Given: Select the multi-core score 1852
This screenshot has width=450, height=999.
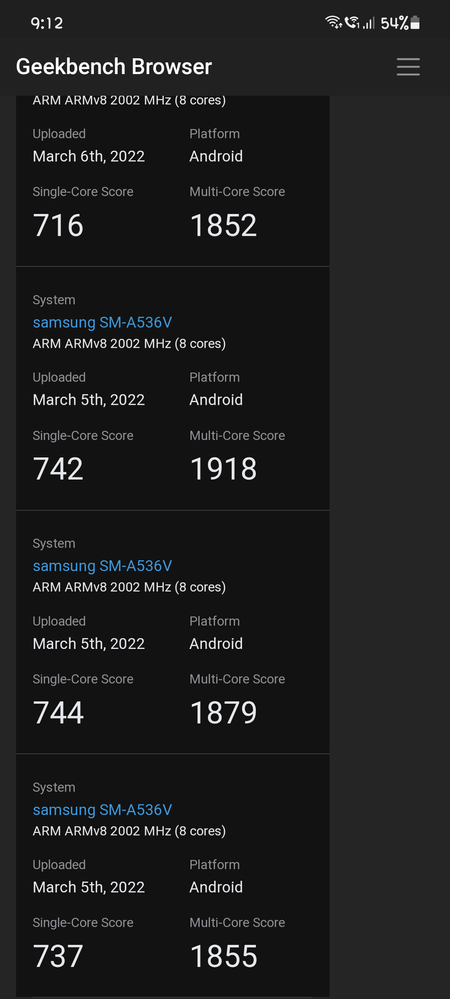Looking at the screenshot, I should pos(223,226).
